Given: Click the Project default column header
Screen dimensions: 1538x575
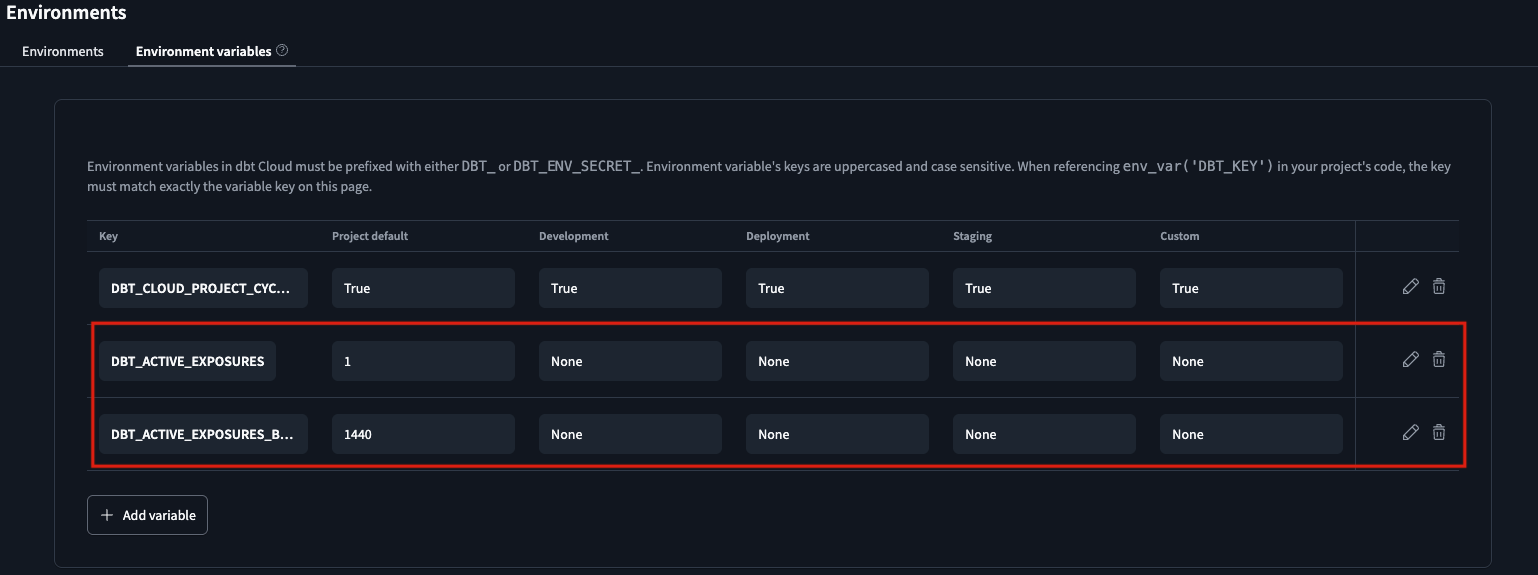Looking at the screenshot, I should tap(370, 236).
